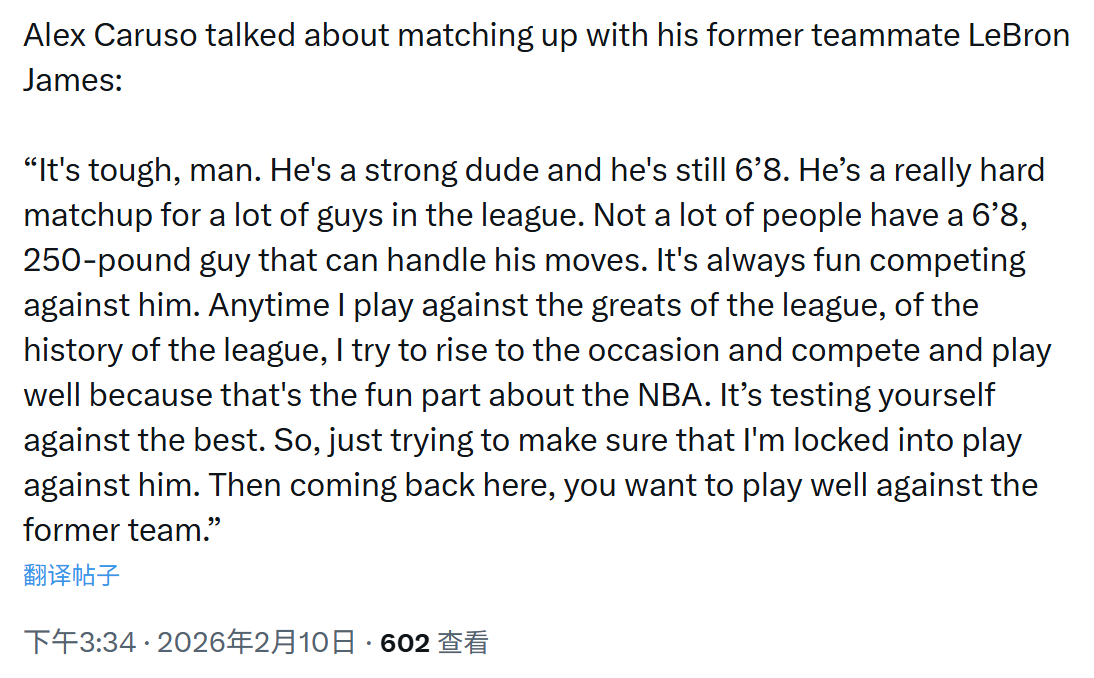Click the phrase former teammate in first line
Screen dimensions: 1094x678
tap(834, 36)
